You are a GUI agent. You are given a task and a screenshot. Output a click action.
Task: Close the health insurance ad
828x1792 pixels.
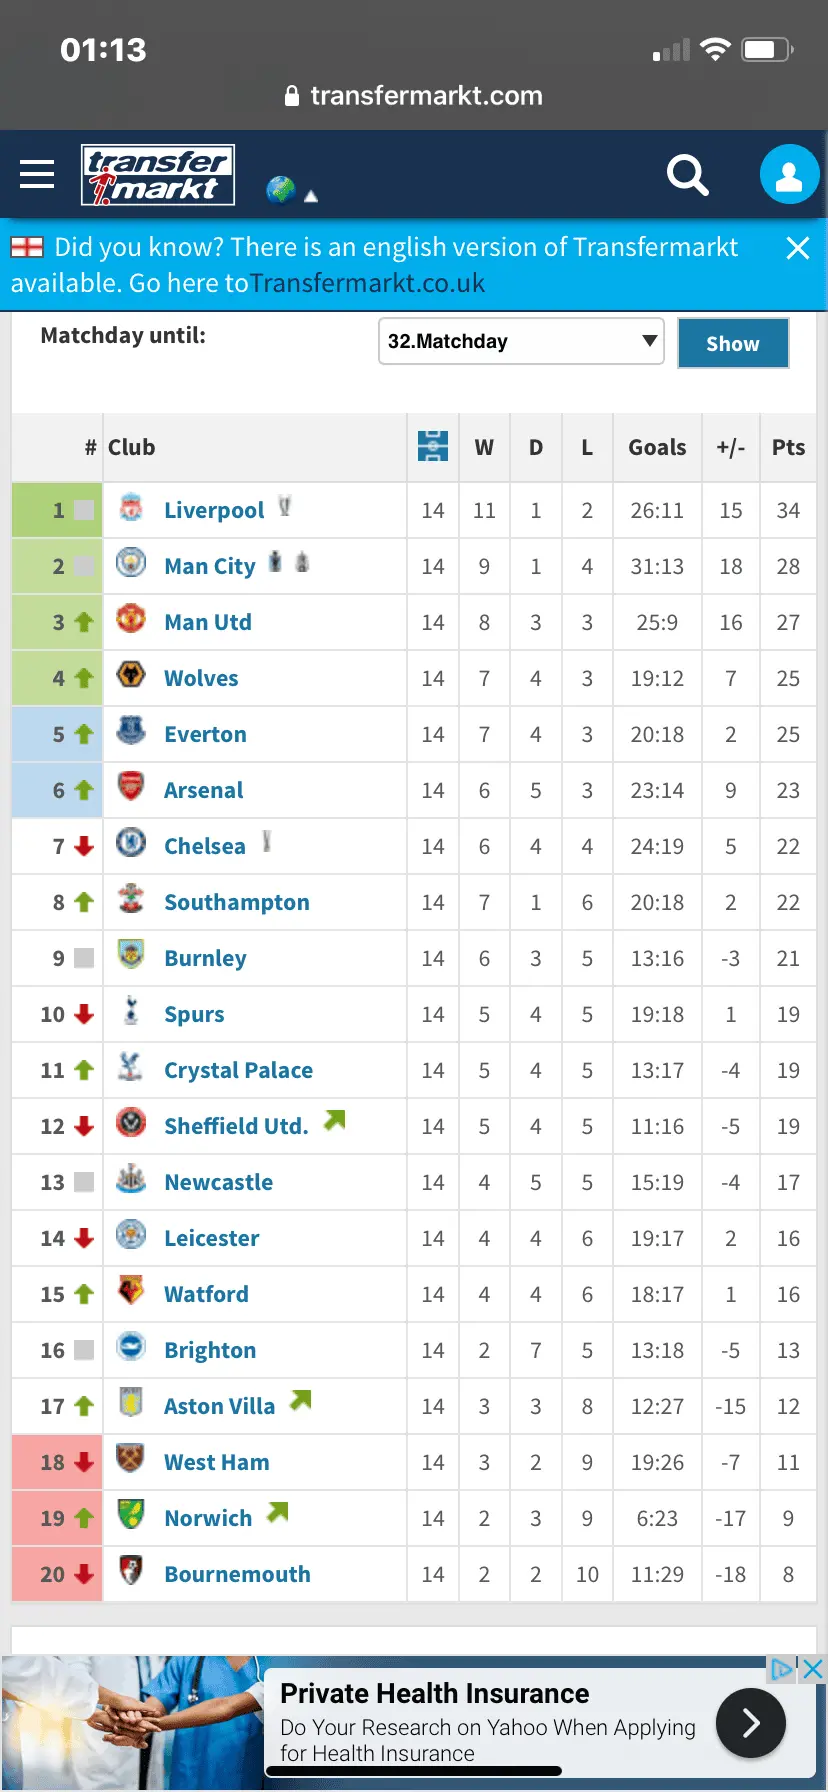[x=813, y=1668]
